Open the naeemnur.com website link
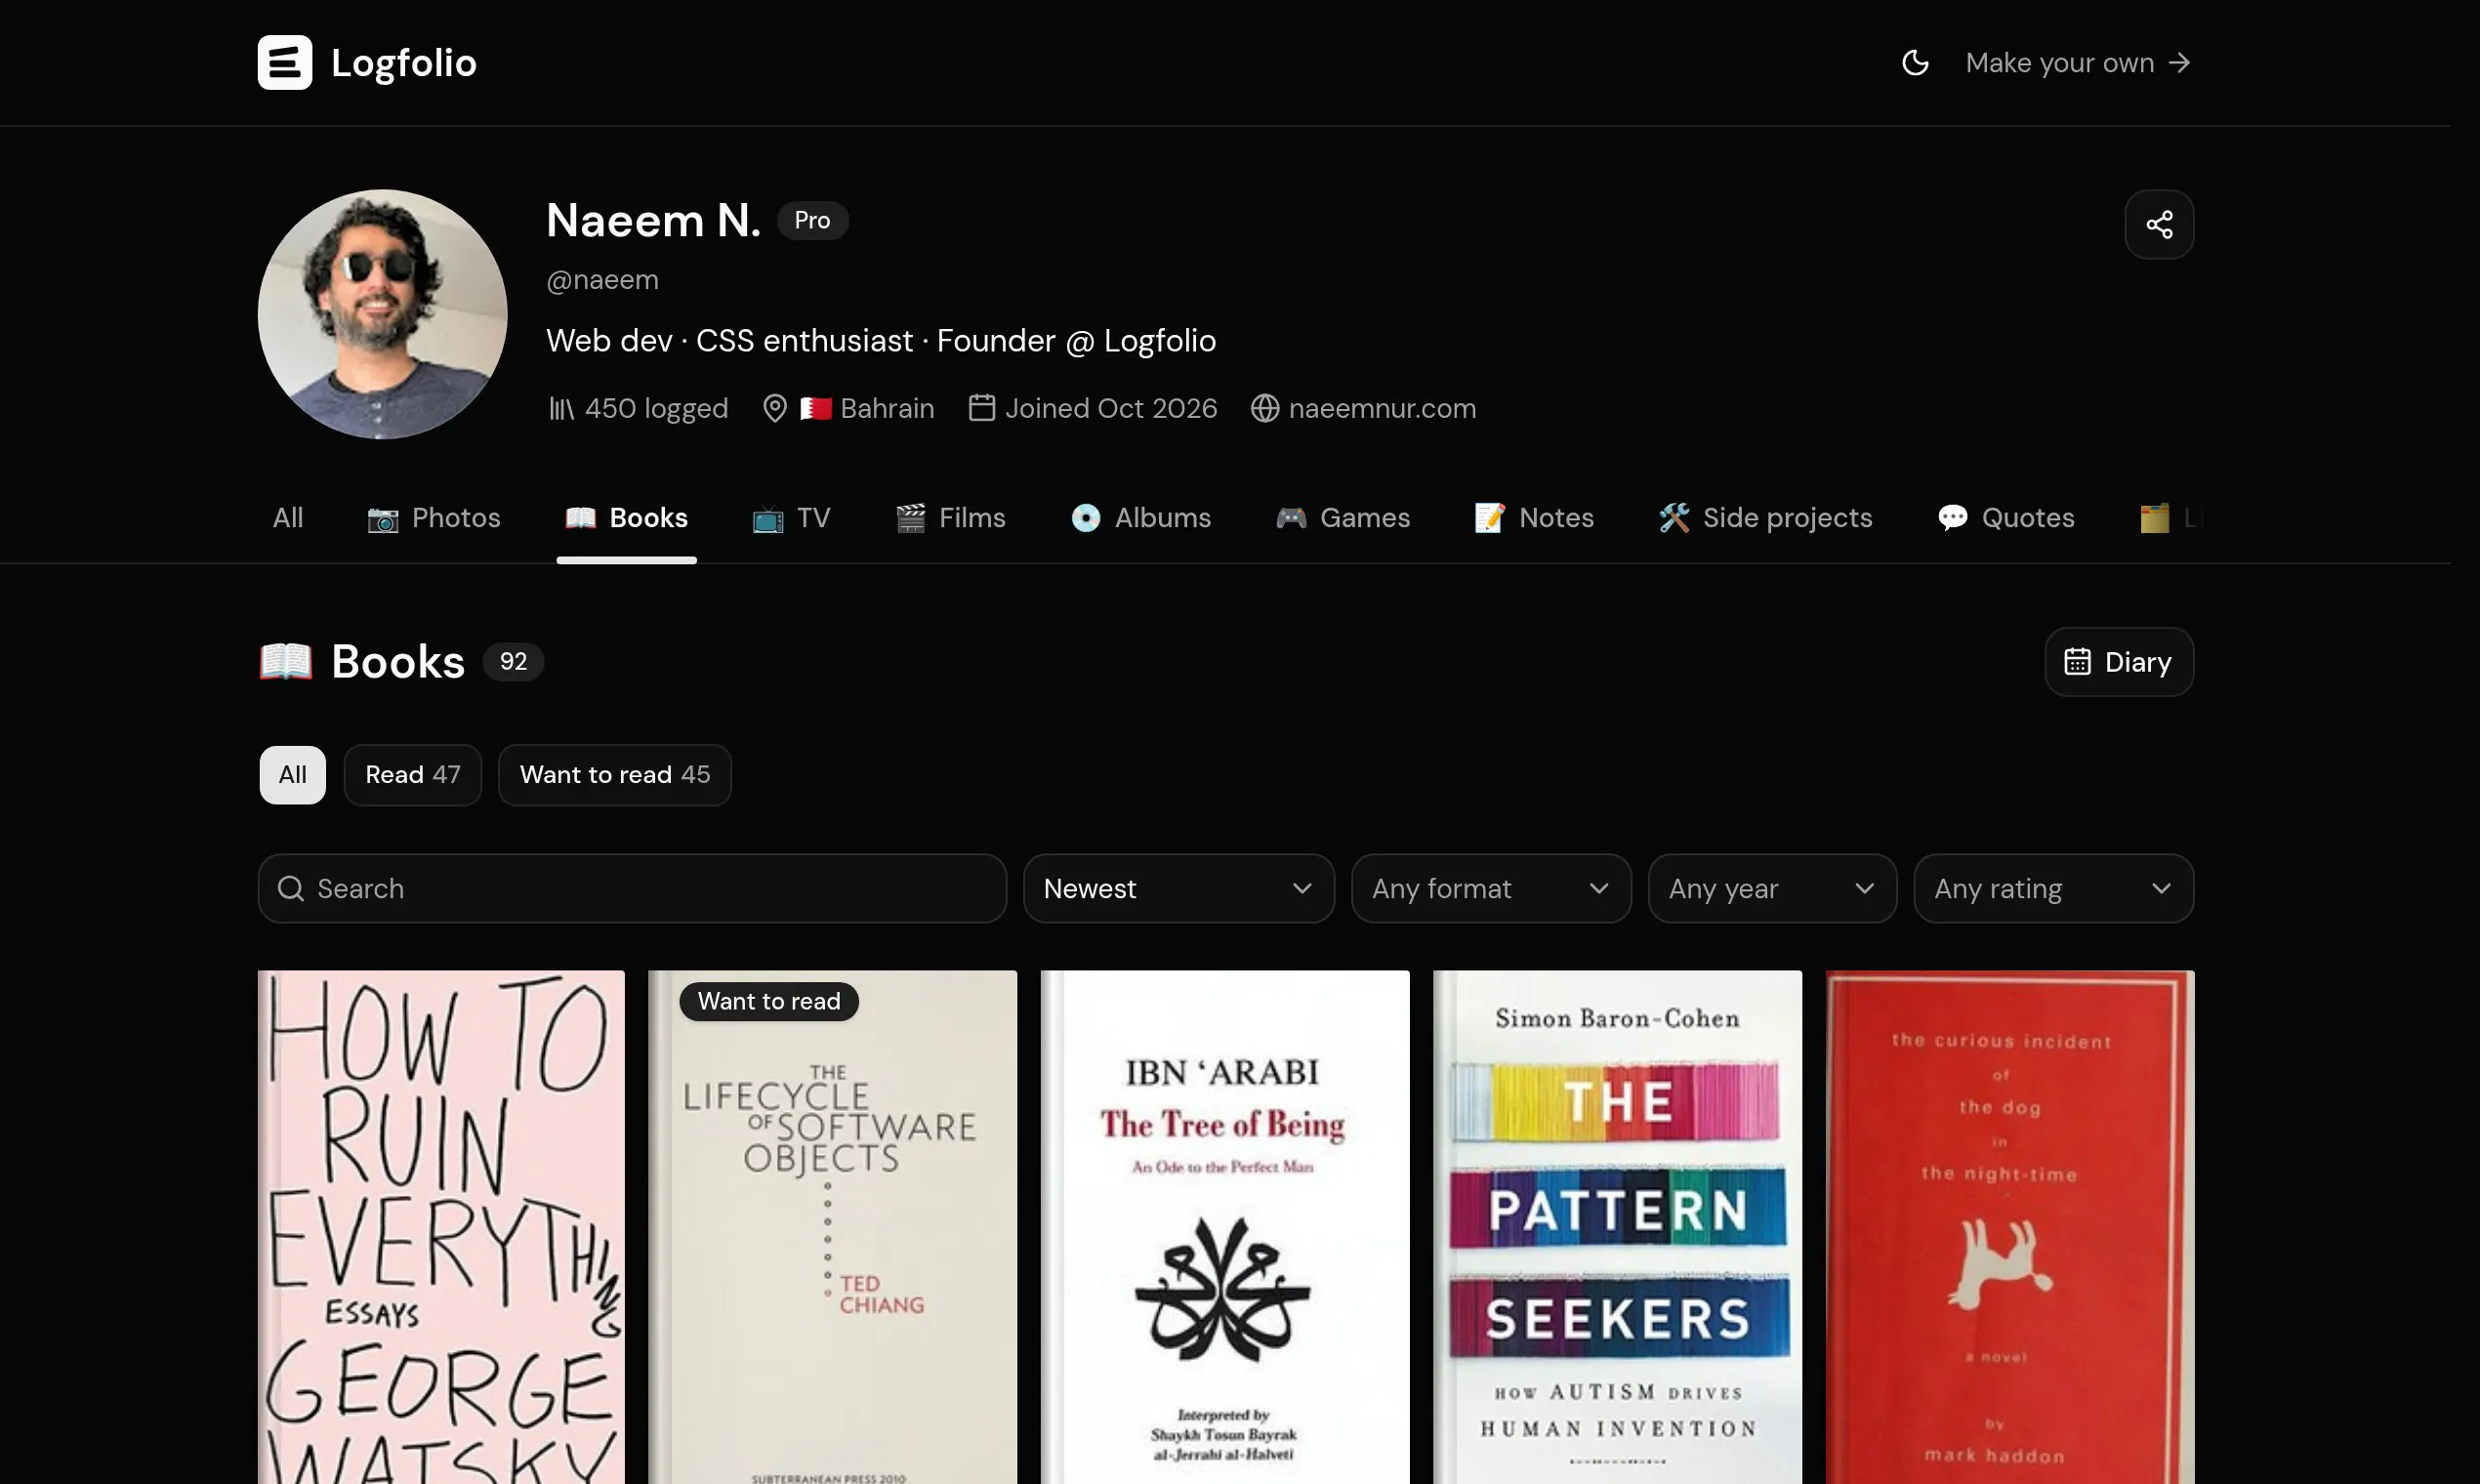 1382,408
